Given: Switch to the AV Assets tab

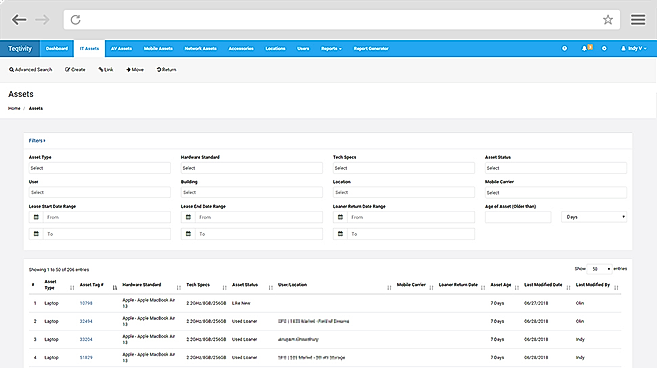Looking at the screenshot, I should [121, 49].
